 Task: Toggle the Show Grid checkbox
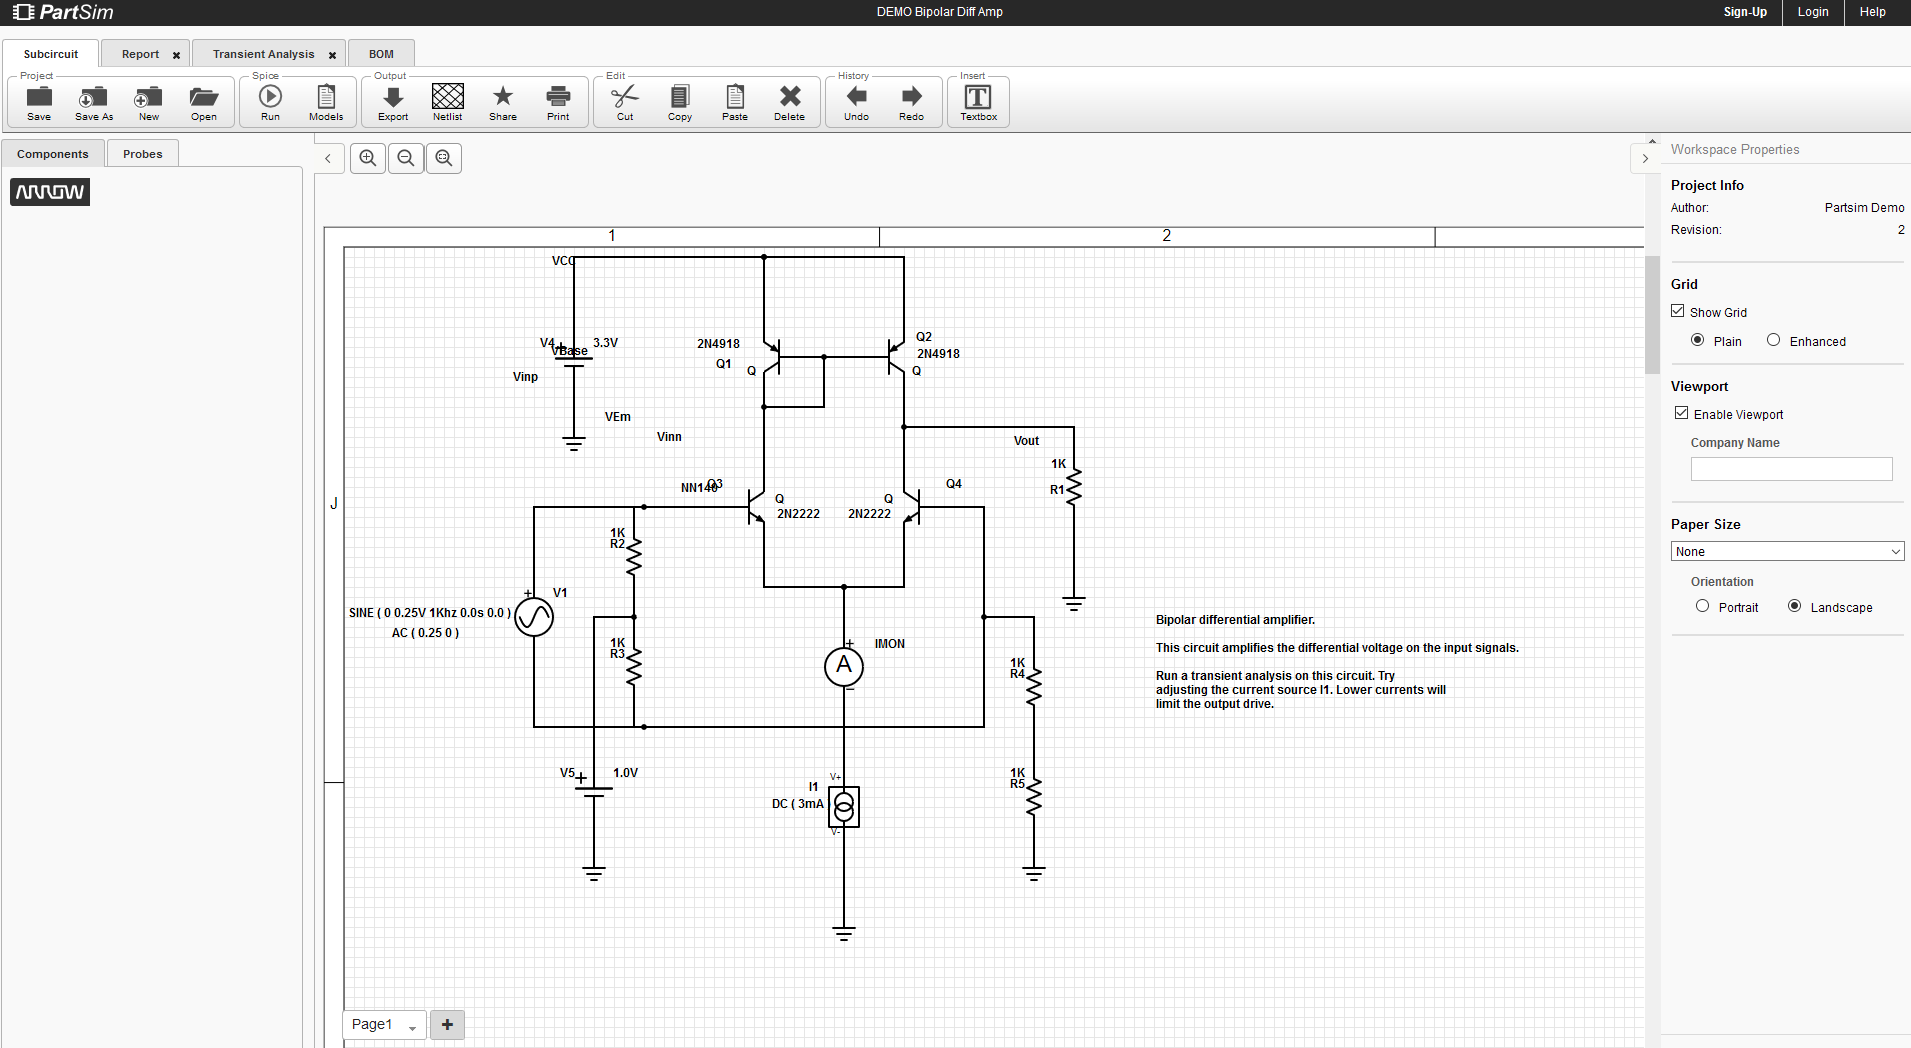(1678, 311)
